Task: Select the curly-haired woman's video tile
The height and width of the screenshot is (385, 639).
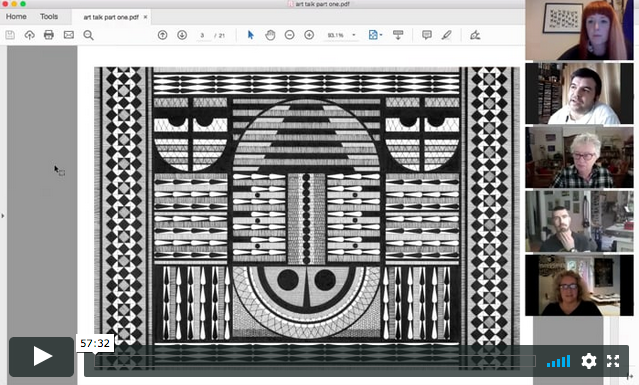Action: click(580, 285)
